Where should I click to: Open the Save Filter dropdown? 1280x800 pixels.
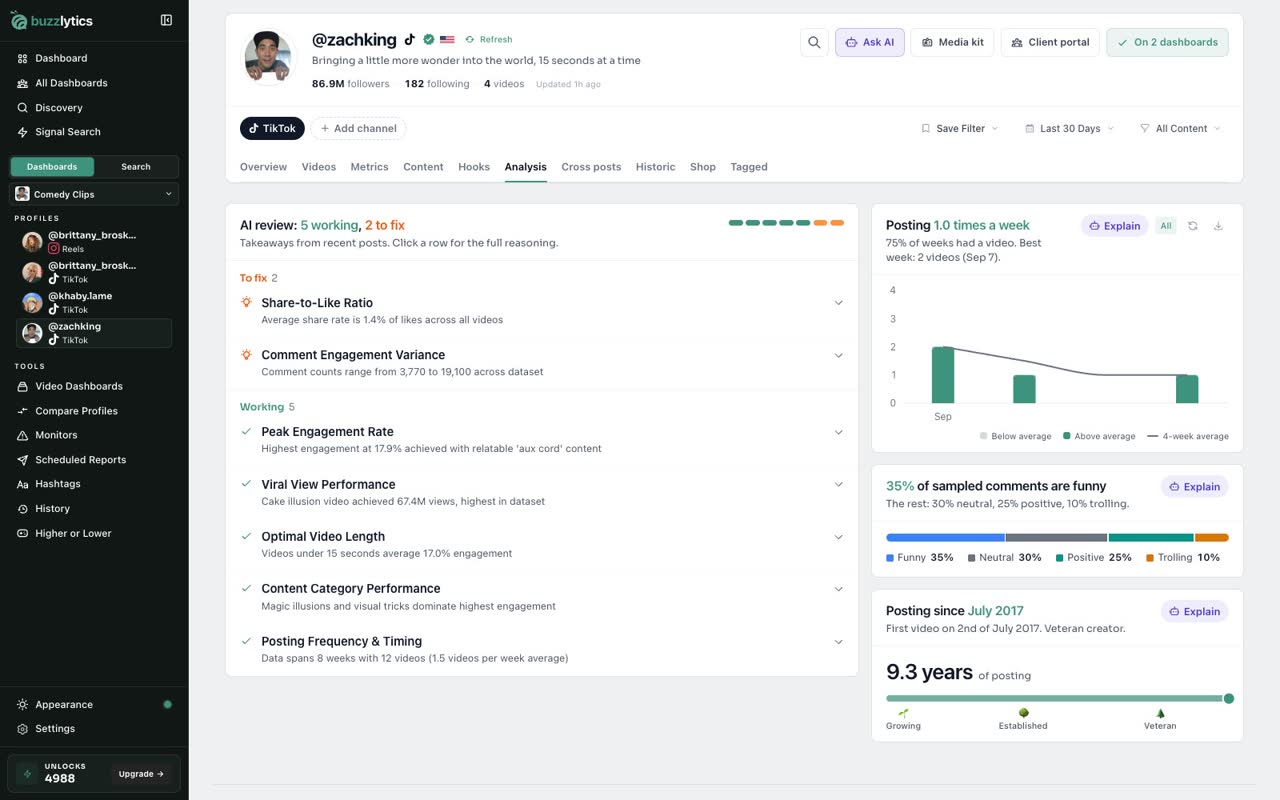(x=959, y=128)
